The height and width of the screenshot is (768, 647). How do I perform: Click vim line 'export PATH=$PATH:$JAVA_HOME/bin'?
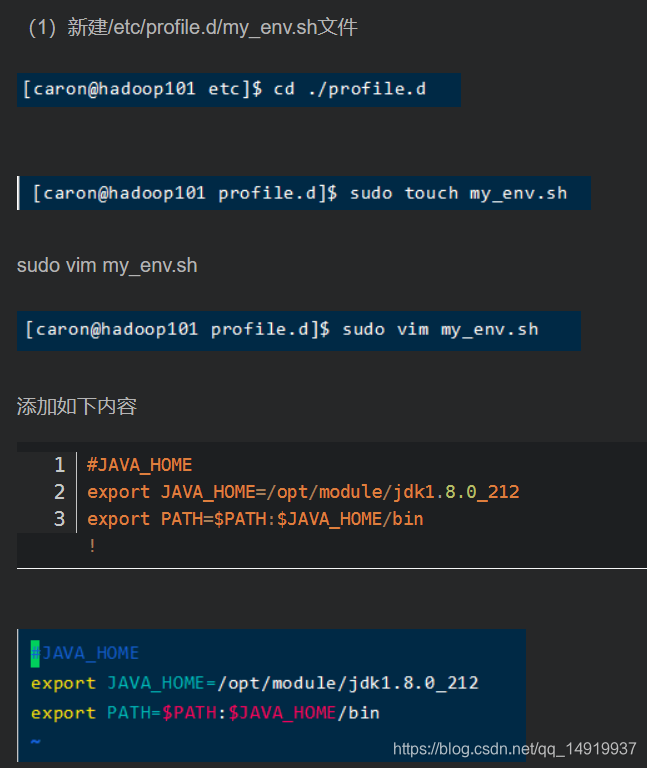(x=205, y=713)
